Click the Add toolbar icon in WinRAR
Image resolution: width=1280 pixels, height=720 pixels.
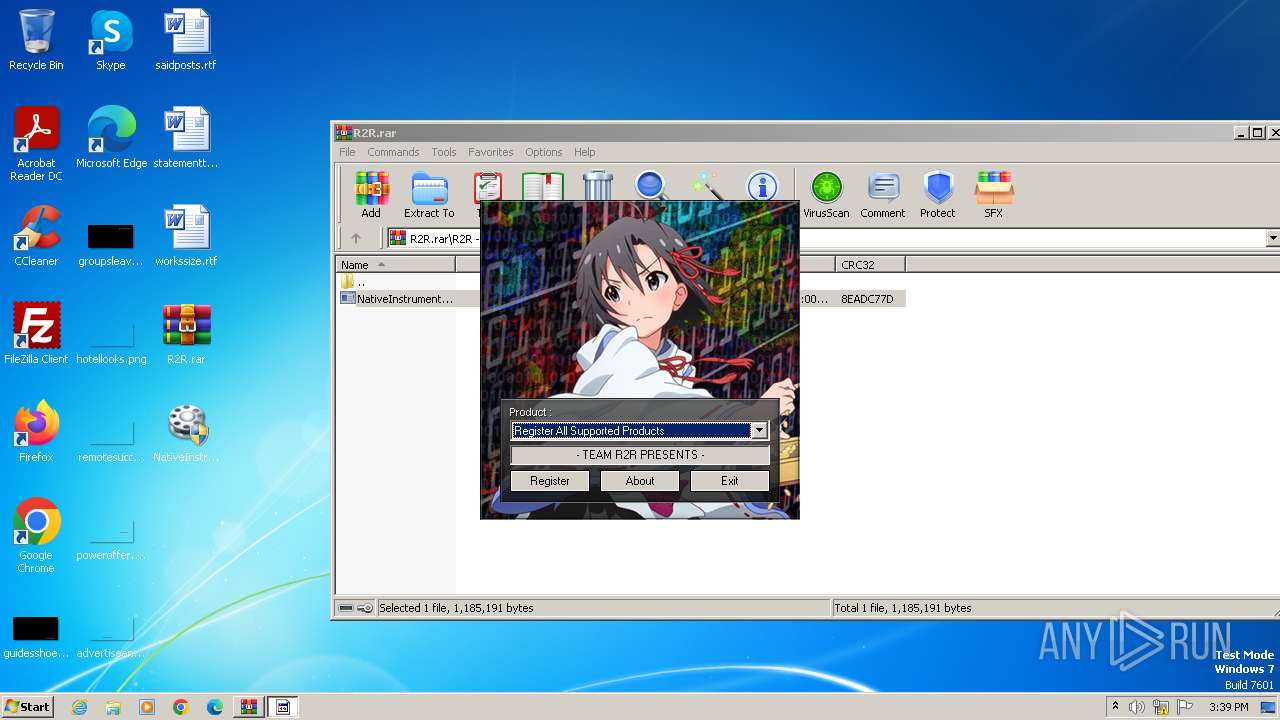coord(371,194)
